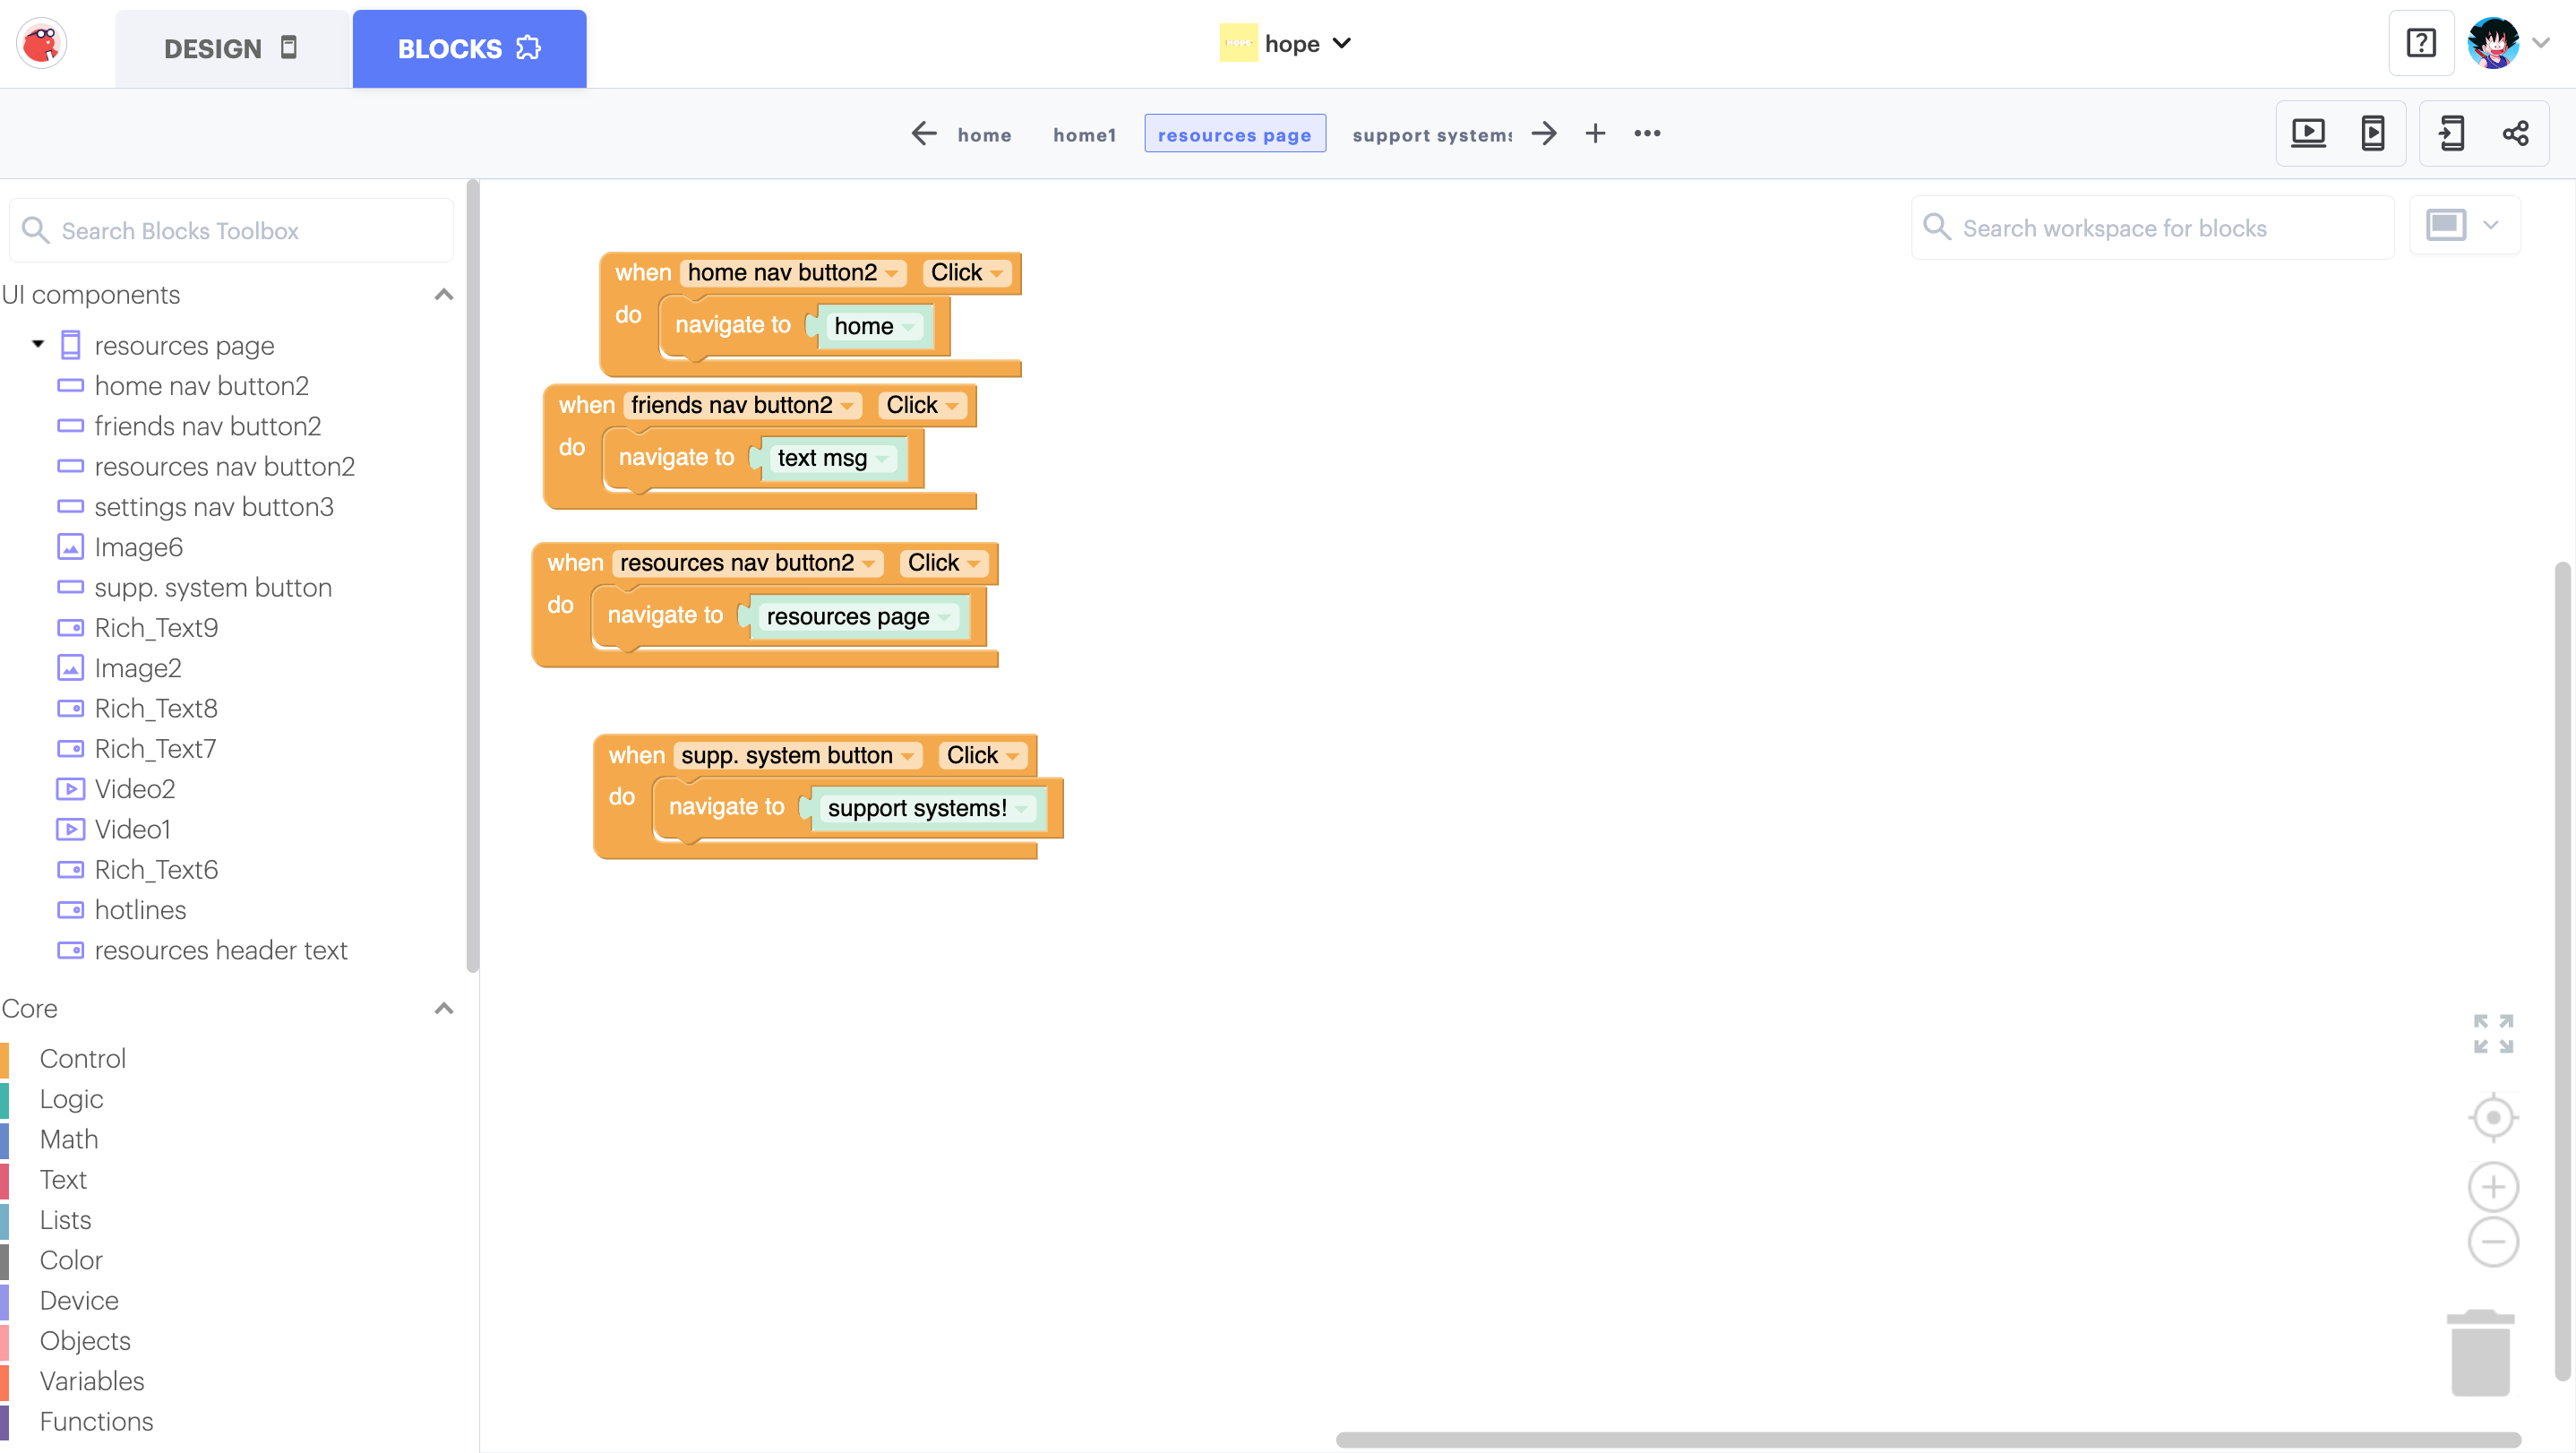2576x1453 pixels.
Task: Click the share project icon
Action: 2515,133
